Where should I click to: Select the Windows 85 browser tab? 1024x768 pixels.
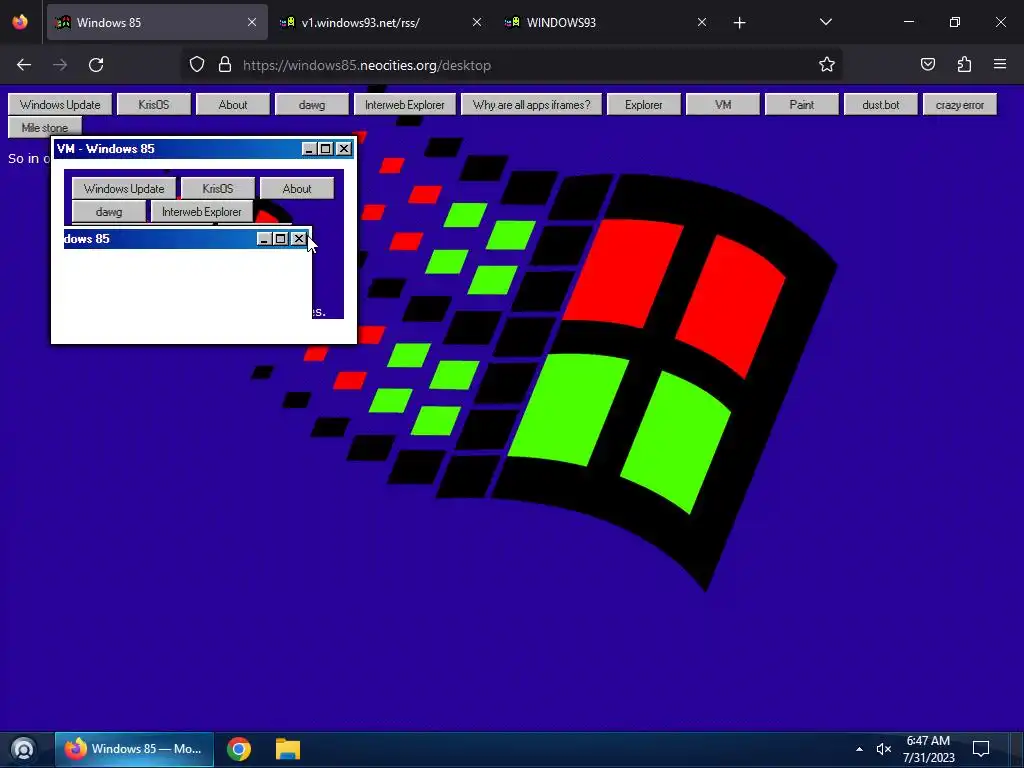[x=157, y=22]
